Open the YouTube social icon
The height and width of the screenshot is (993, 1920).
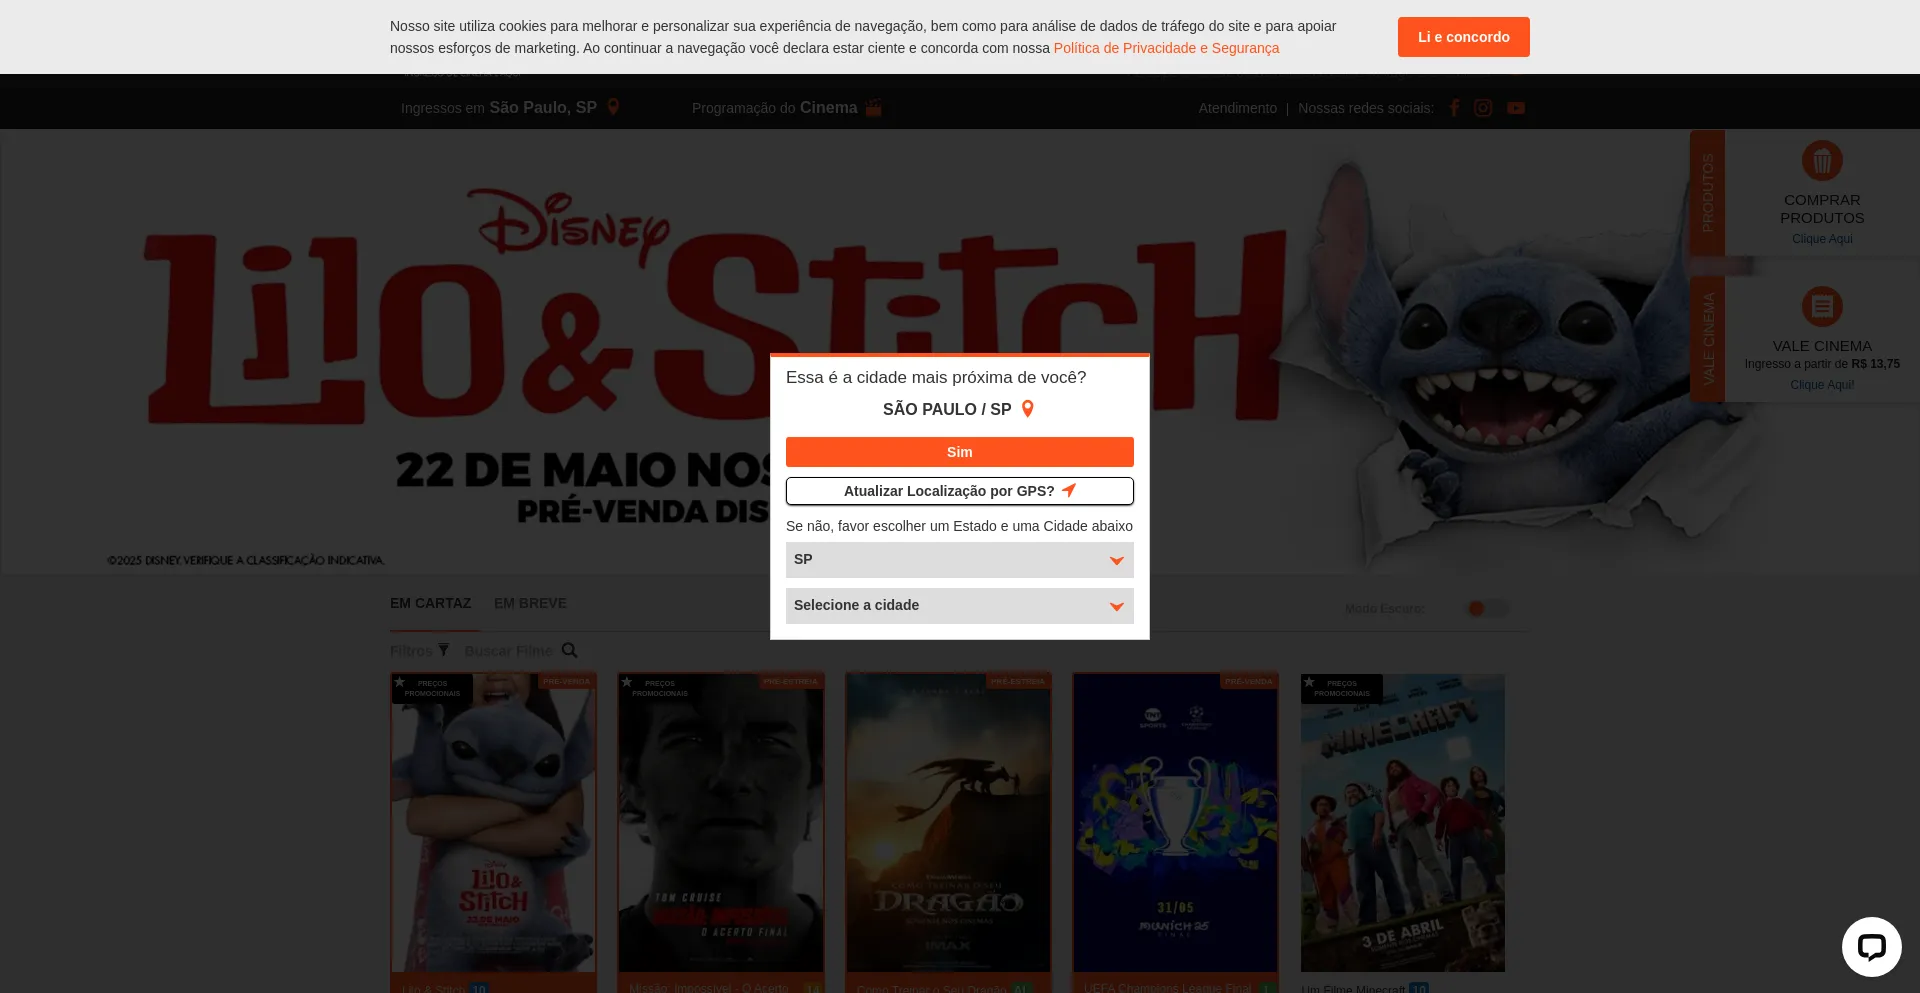(x=1516, y=108)
